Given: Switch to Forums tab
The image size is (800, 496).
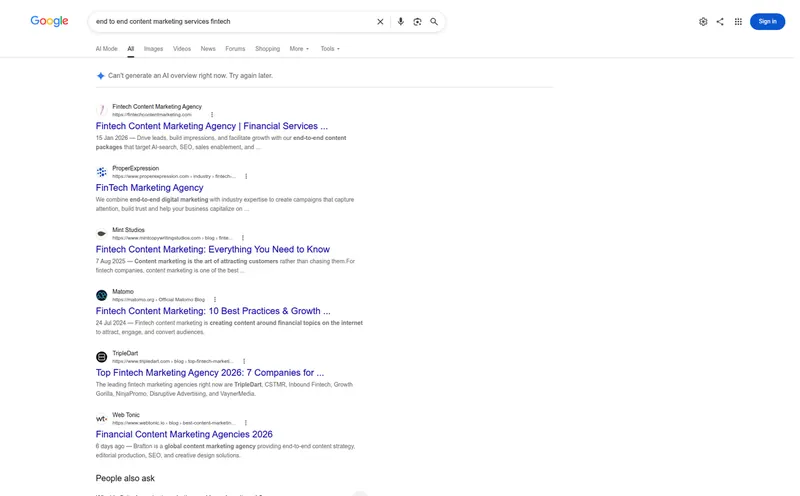Looking at the screenshot, I should 235,49.
